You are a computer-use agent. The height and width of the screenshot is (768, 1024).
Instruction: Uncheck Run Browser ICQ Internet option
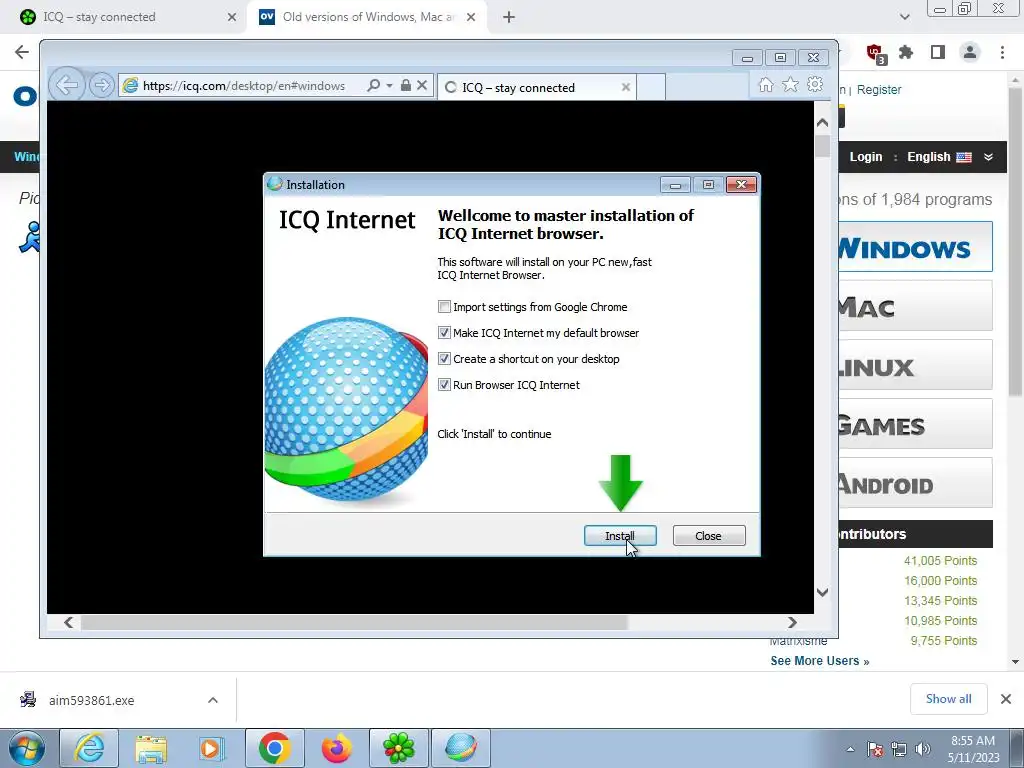[444, 385]
